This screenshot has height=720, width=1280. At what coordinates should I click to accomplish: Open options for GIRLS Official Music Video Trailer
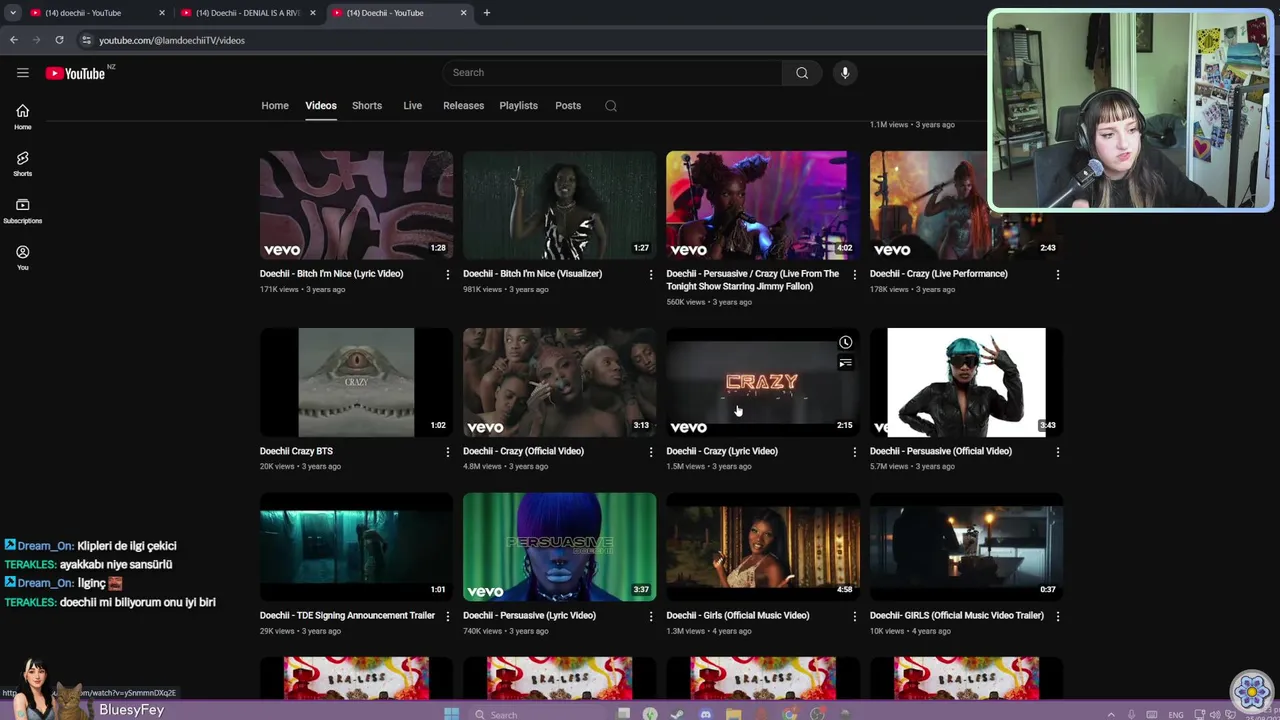1057,616
